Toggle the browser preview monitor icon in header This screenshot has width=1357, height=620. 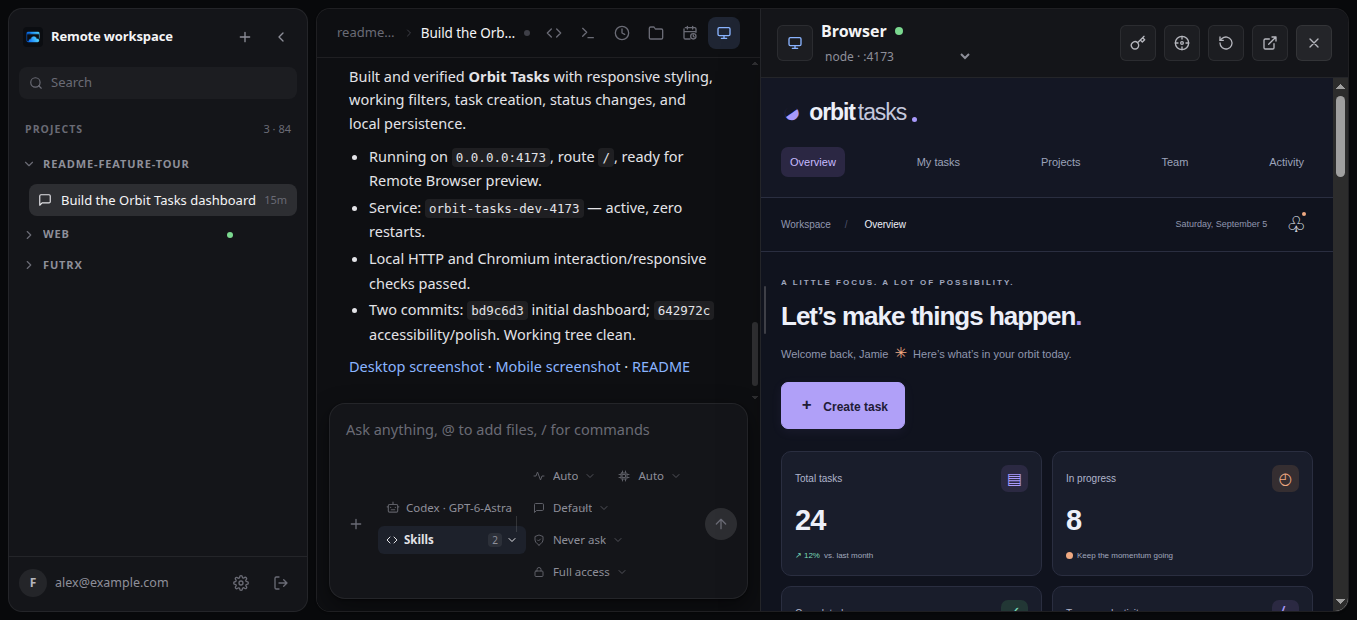point(724,33)
